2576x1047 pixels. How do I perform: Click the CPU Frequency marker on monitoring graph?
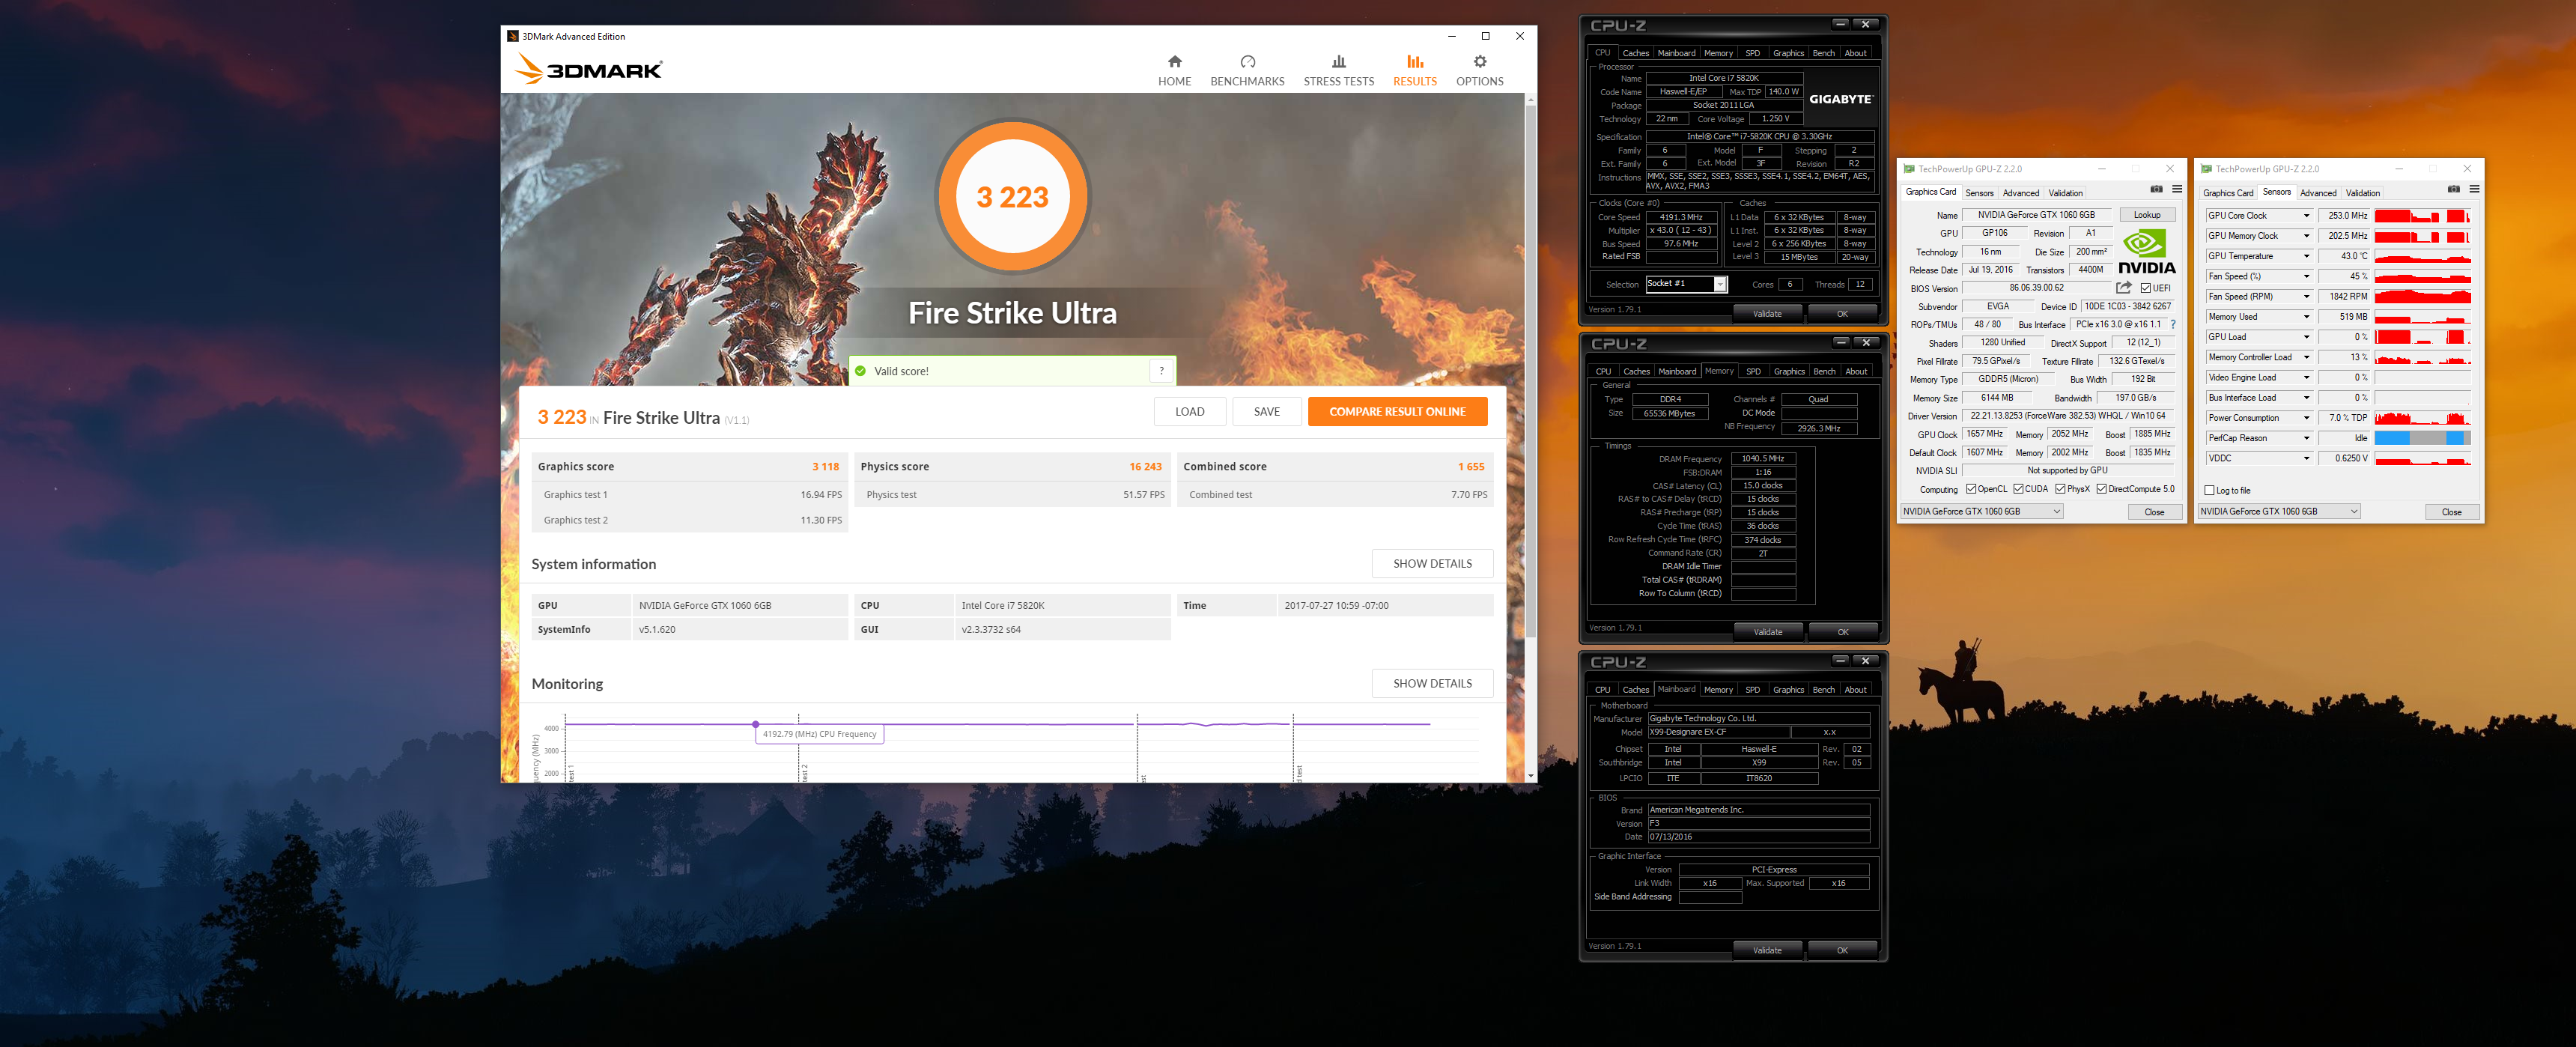pyautogui.click(x=755, y=724)
